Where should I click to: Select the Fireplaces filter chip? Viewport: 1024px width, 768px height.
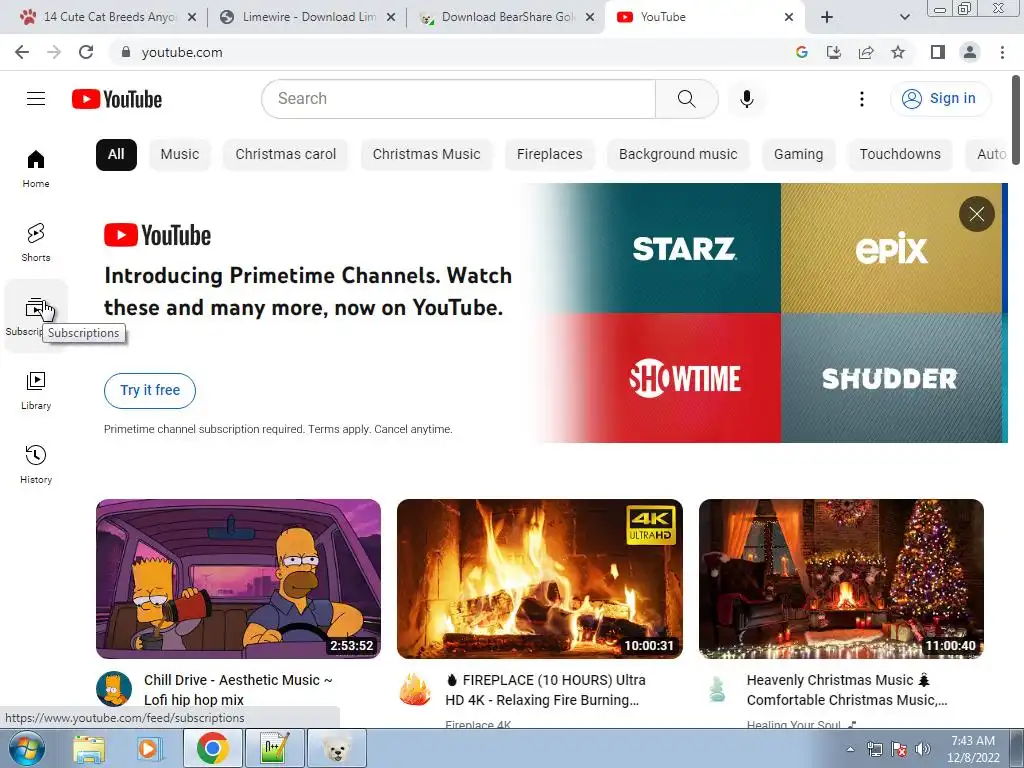click(x=549, y=155)
